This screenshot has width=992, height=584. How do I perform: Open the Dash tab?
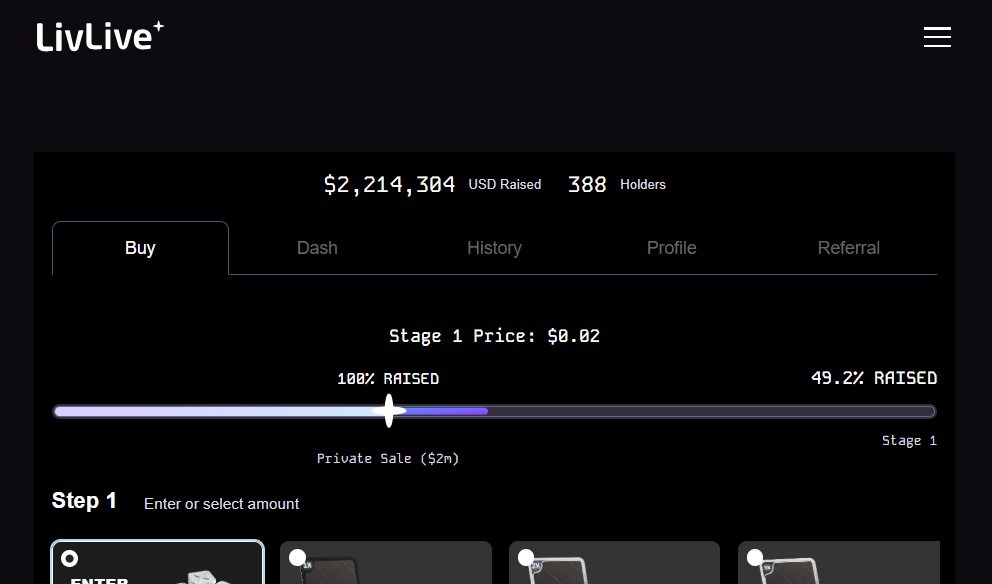point(317,248)
